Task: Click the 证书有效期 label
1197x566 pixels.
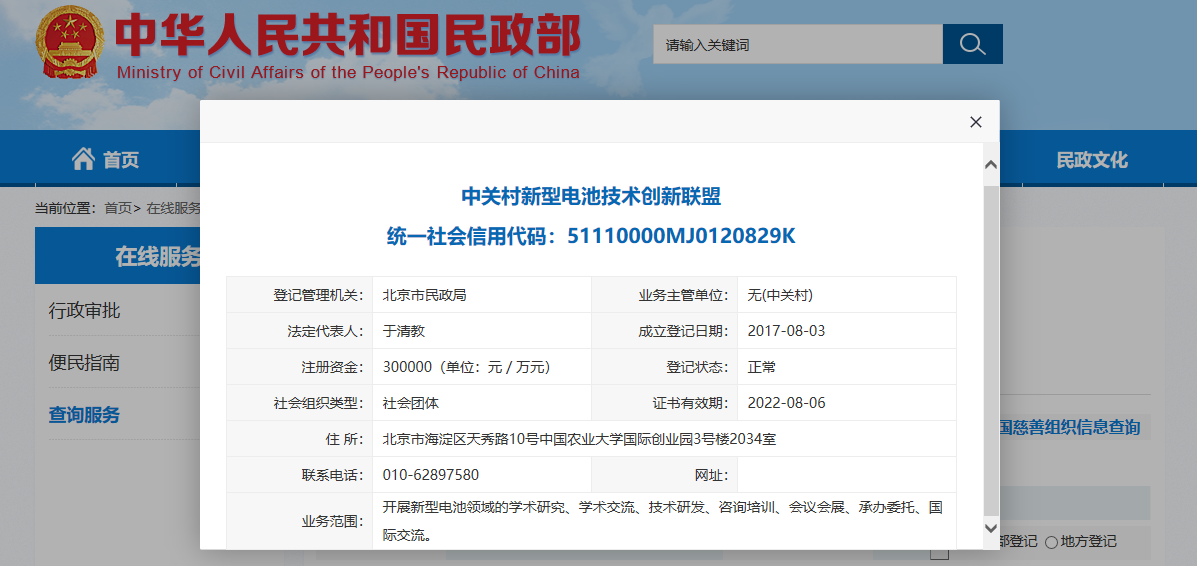Action: point(690,403)
